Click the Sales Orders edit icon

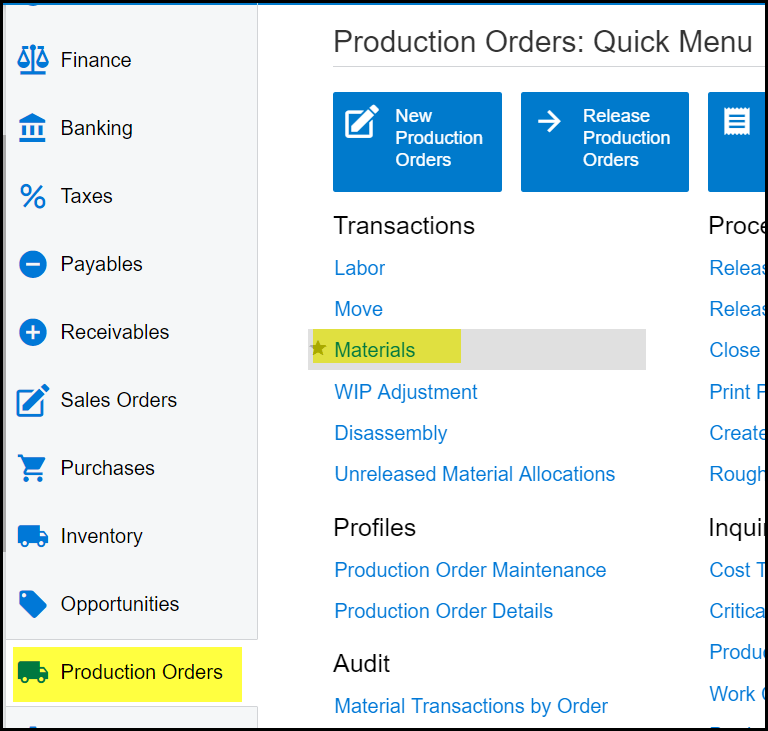33,400
